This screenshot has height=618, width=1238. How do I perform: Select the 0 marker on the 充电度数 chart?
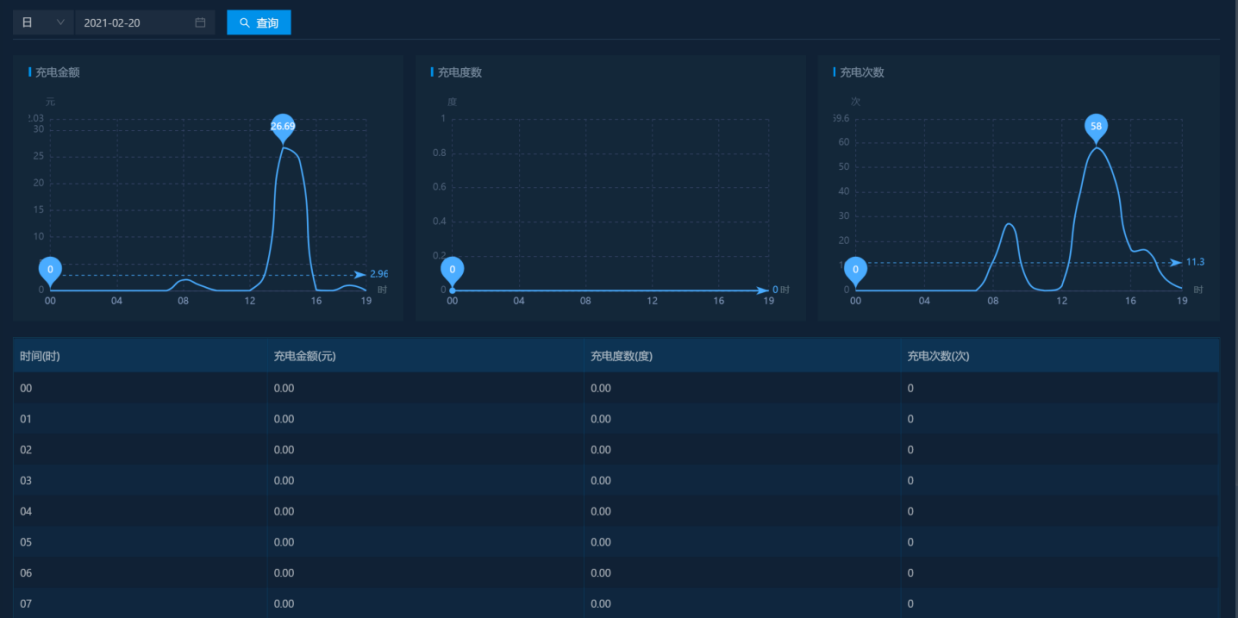pos(452,268)
